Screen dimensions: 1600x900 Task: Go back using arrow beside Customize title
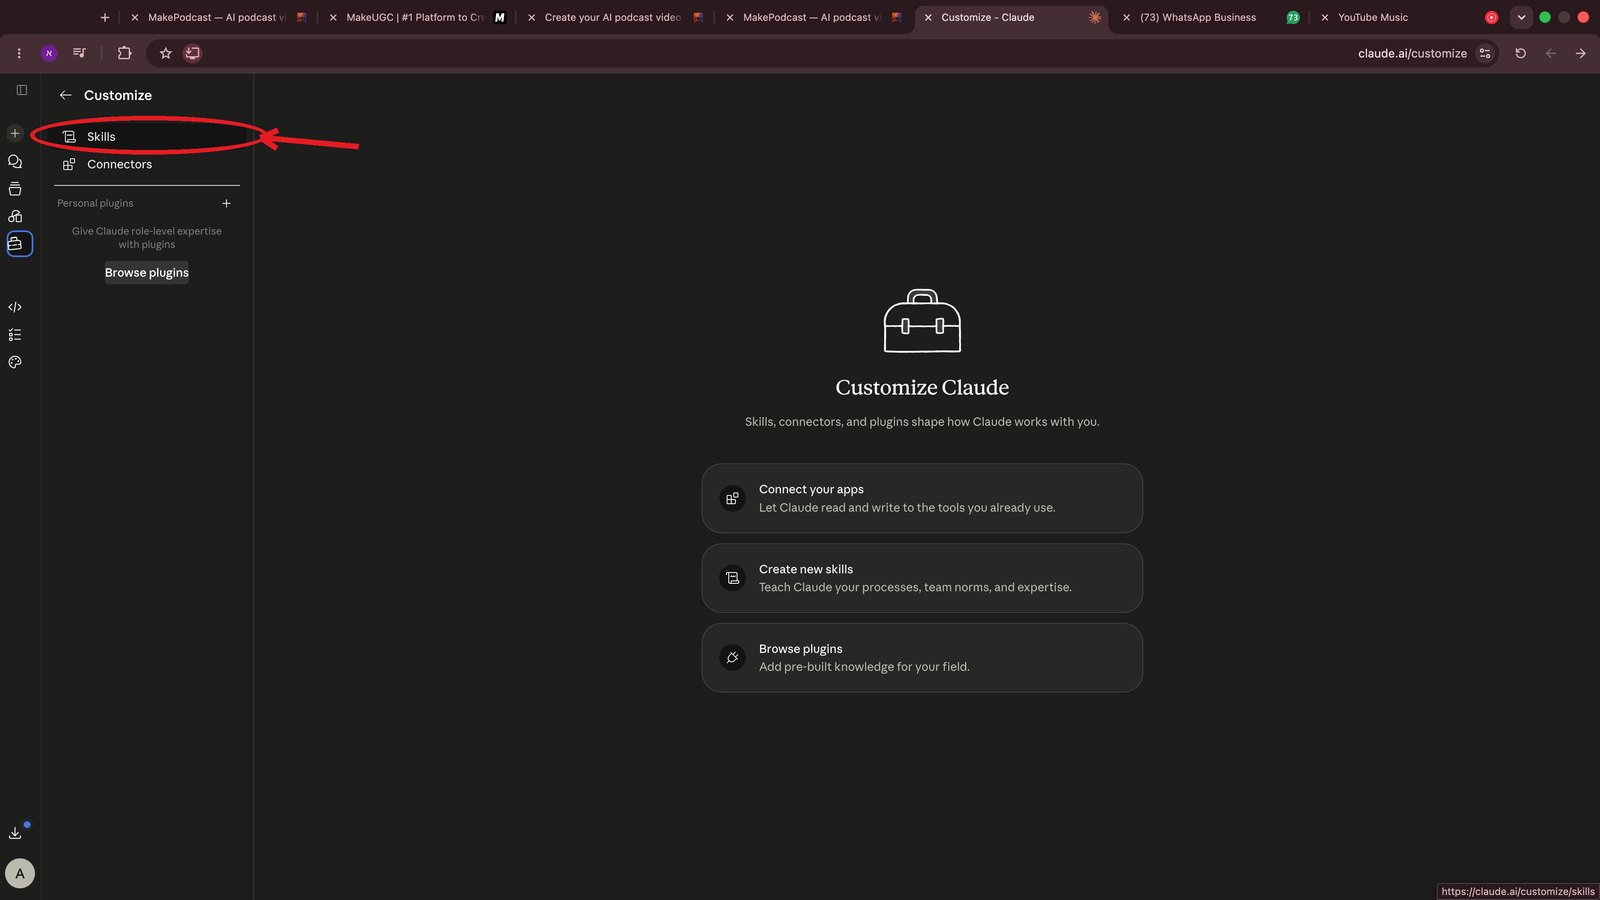click(65, 95)
